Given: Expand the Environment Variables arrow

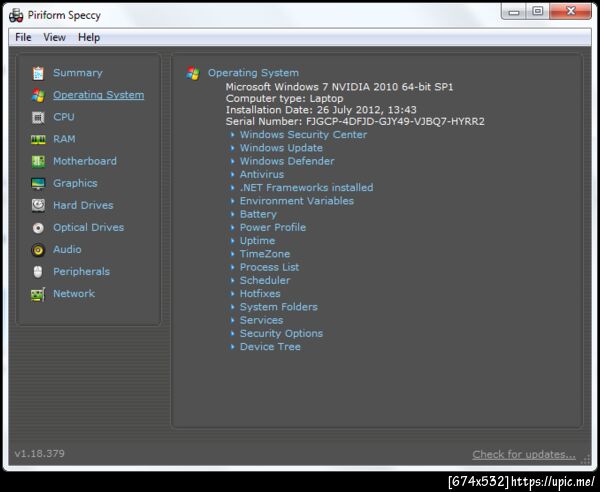Looking at the screenshot, I should click(232, 201).
